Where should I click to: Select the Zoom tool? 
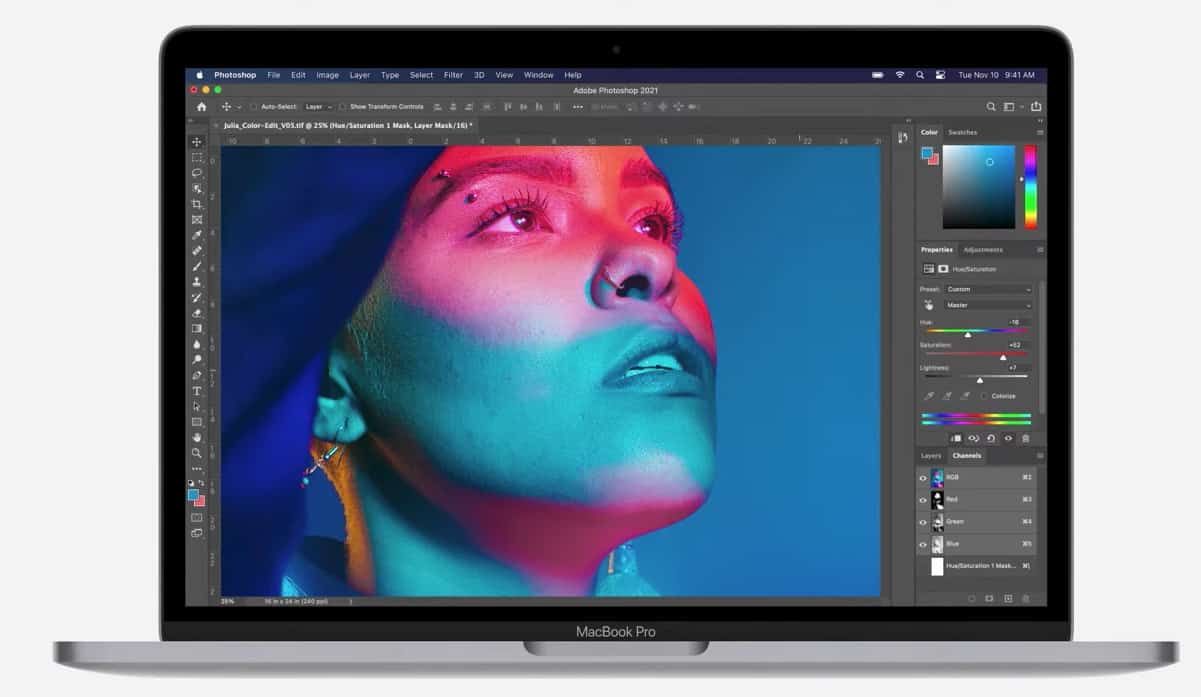197,452
